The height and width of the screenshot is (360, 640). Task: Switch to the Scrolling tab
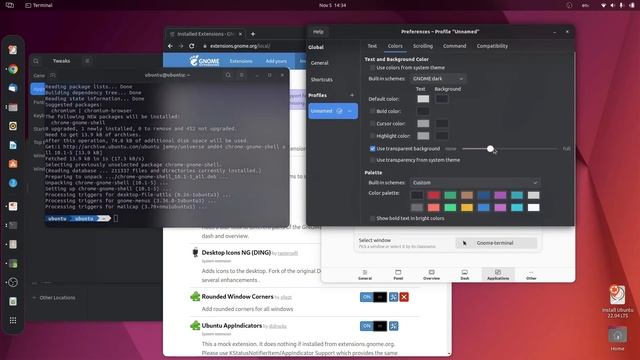click(422, 46)
